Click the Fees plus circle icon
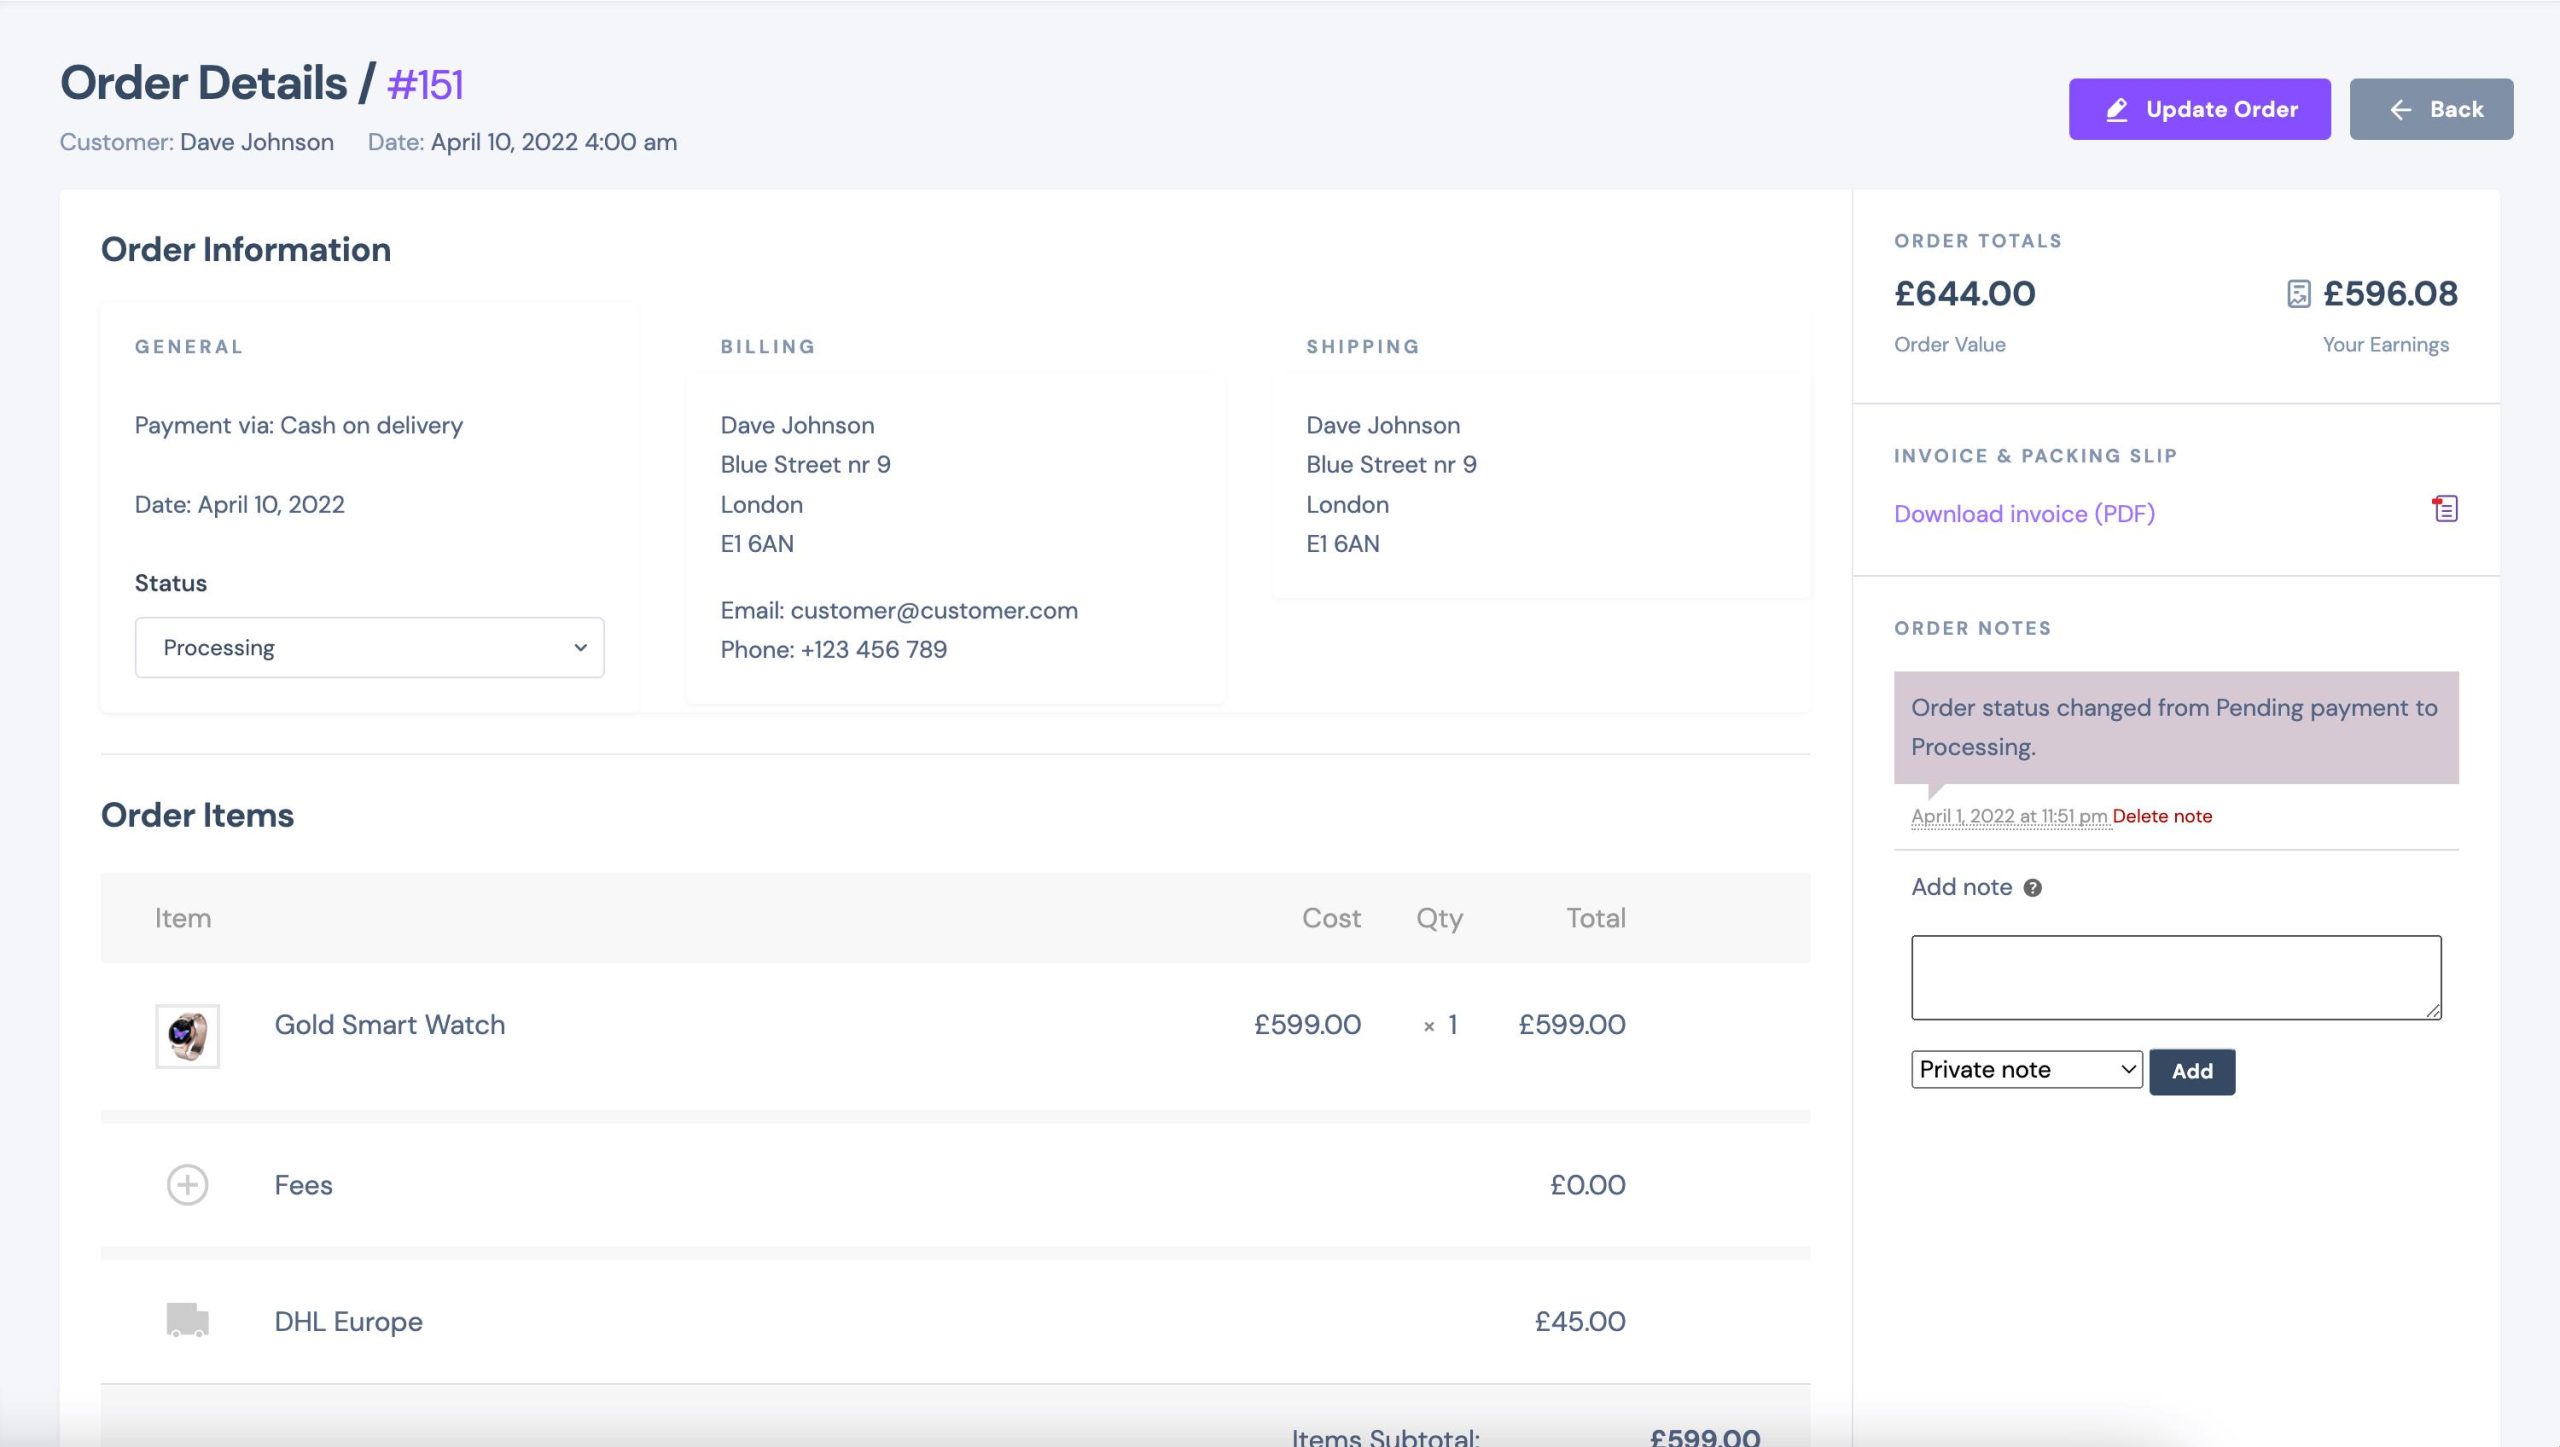This screenshot has height=1447, width=2560. 187,1184
